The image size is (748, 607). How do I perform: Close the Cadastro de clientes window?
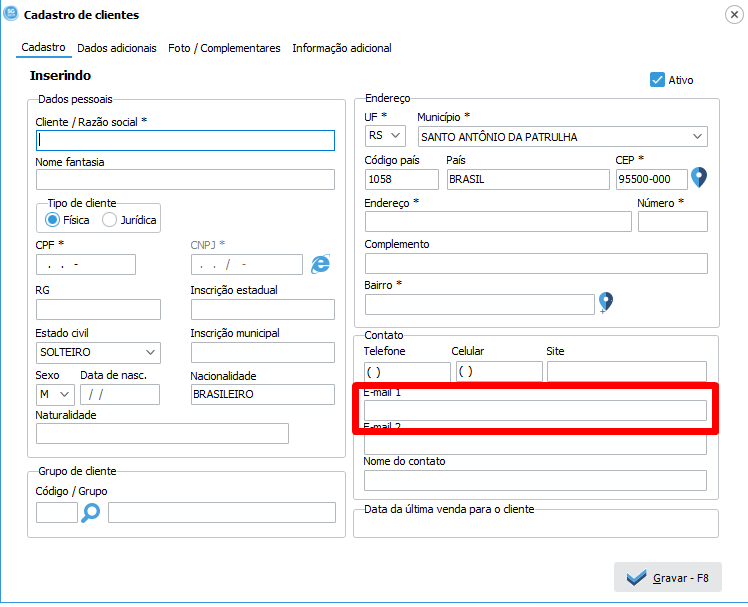[x=733, y=15]
